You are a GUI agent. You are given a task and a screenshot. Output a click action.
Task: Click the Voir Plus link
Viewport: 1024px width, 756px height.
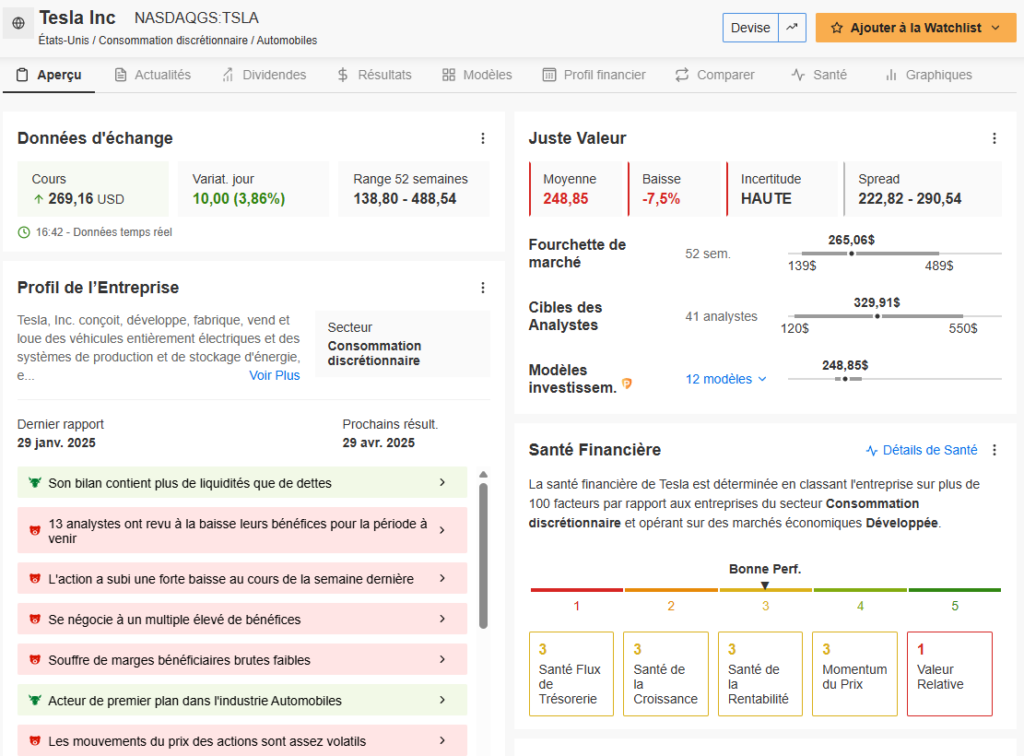[274, 376]
